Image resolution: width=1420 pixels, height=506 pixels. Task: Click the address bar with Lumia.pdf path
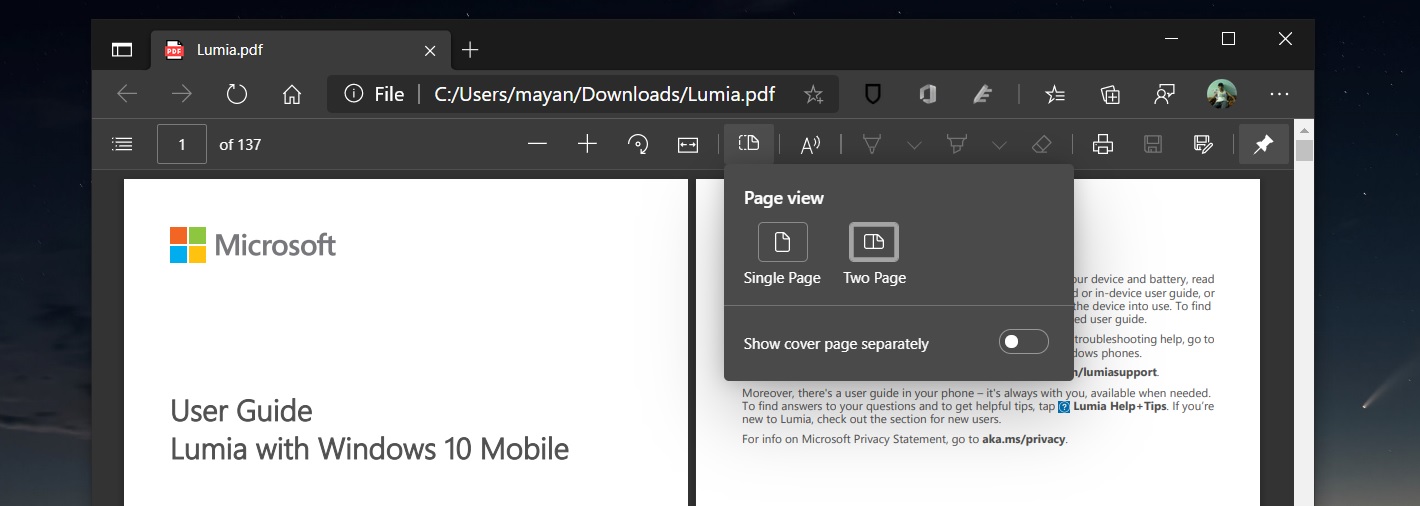(583, 94)
